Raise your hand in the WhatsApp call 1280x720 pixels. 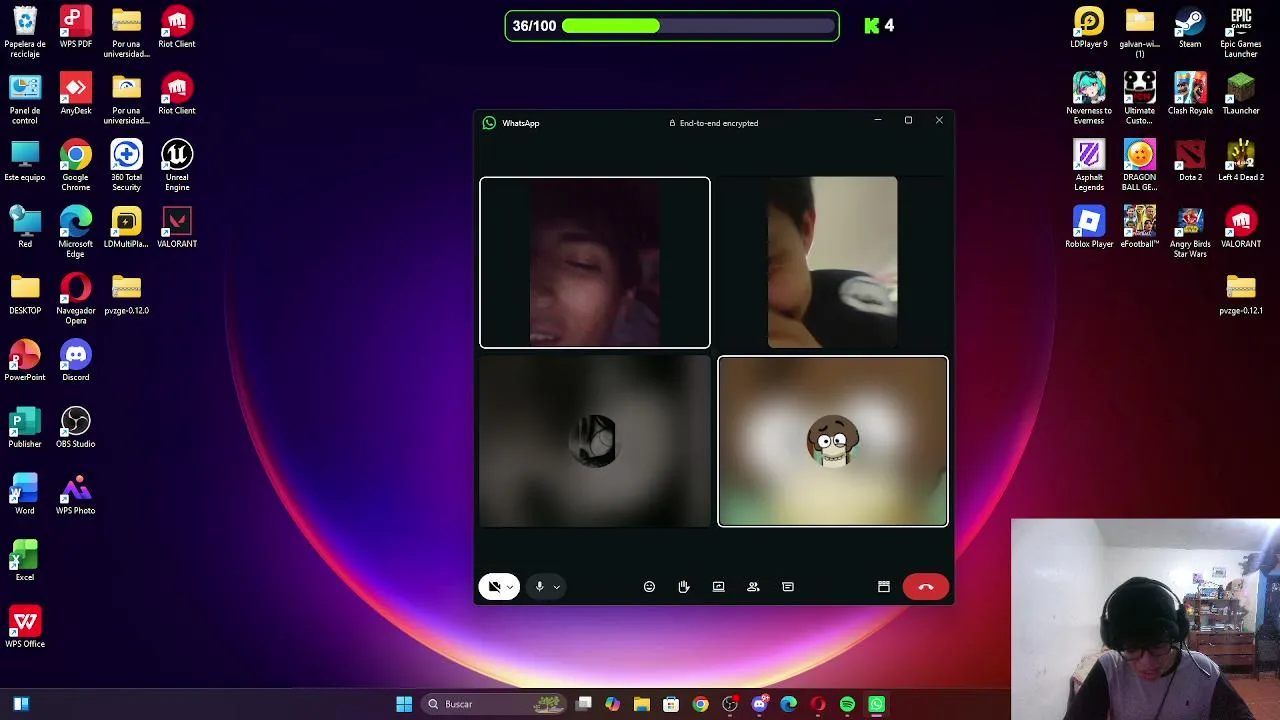point(684,587)
